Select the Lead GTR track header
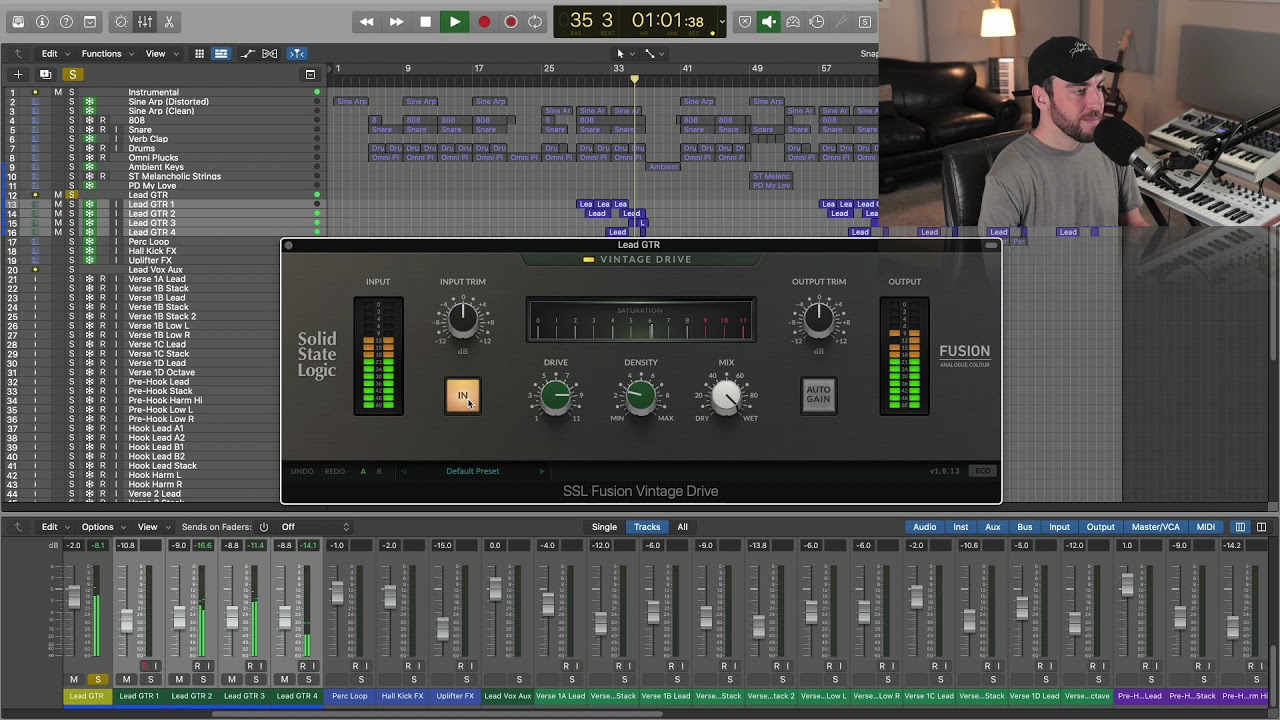Image resolution: width=1280 pixels, height=720 pixels. 148,195
